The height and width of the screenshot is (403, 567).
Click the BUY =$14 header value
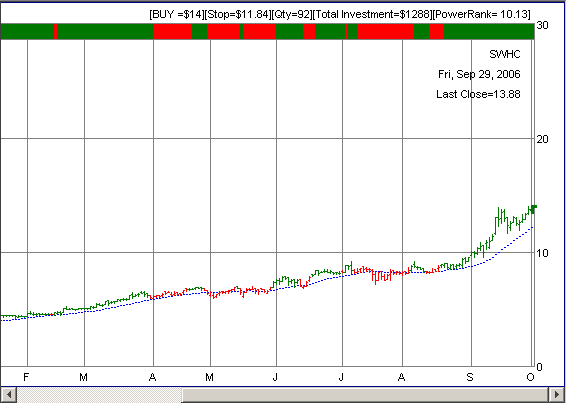point(176,14)
